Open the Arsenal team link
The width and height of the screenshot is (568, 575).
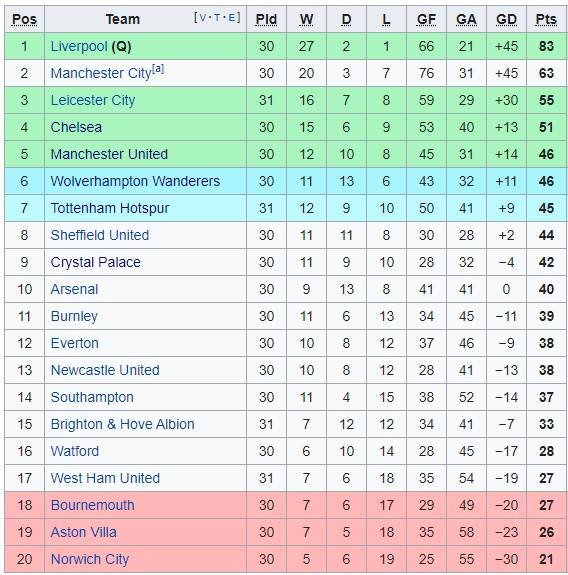point(74,289)
